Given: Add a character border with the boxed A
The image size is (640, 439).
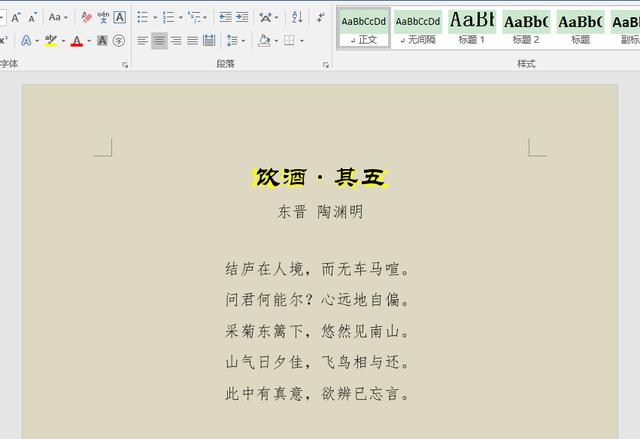Looking at the screenshot, I should 120,17.
